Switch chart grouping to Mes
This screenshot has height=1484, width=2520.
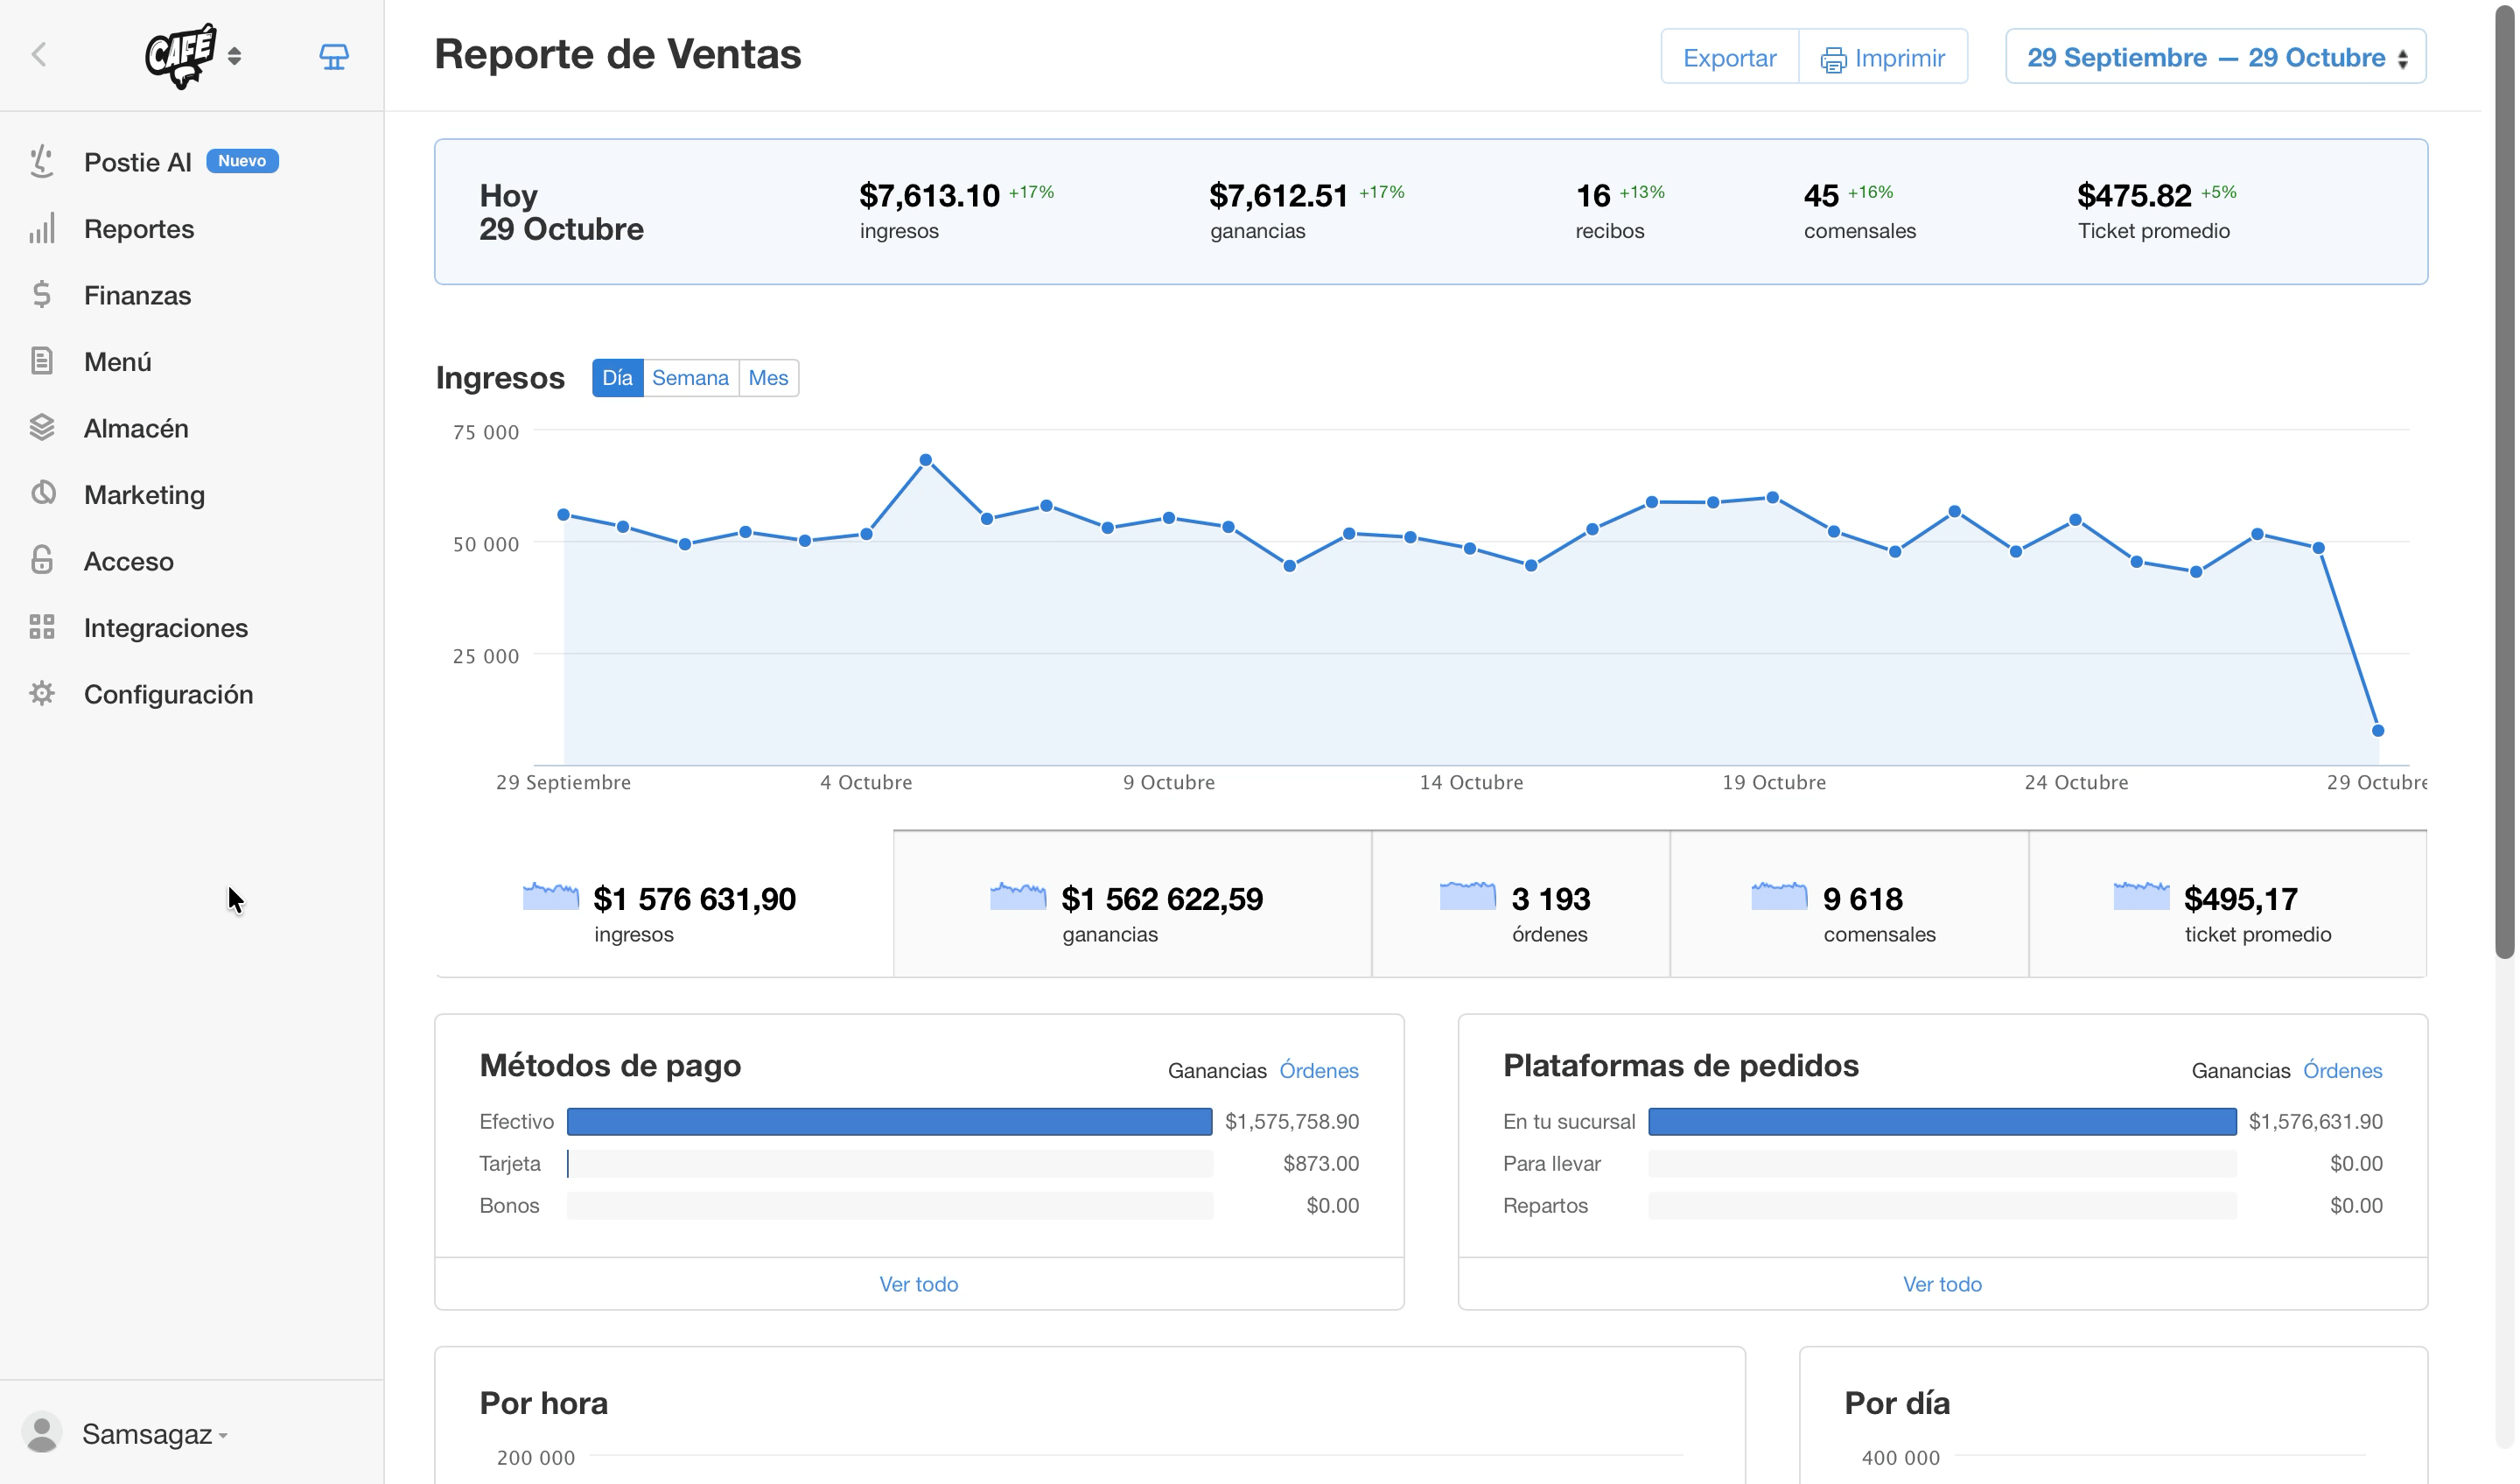pyautogui.click(x=770, y=378)
